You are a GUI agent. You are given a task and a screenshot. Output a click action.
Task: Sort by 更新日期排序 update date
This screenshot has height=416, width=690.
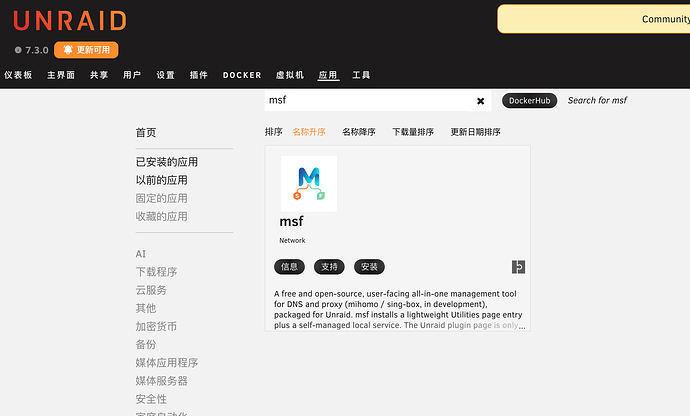point(476,132)
